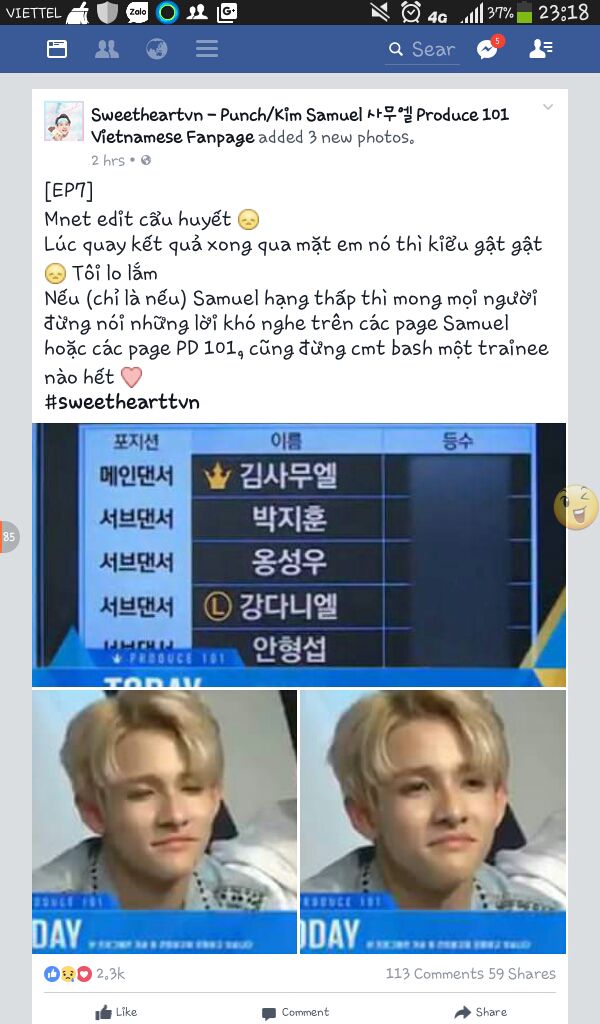Tap the winking emoji floating chat head
600x1024 pixels.
pyautogui.click(x=576, y=507)
